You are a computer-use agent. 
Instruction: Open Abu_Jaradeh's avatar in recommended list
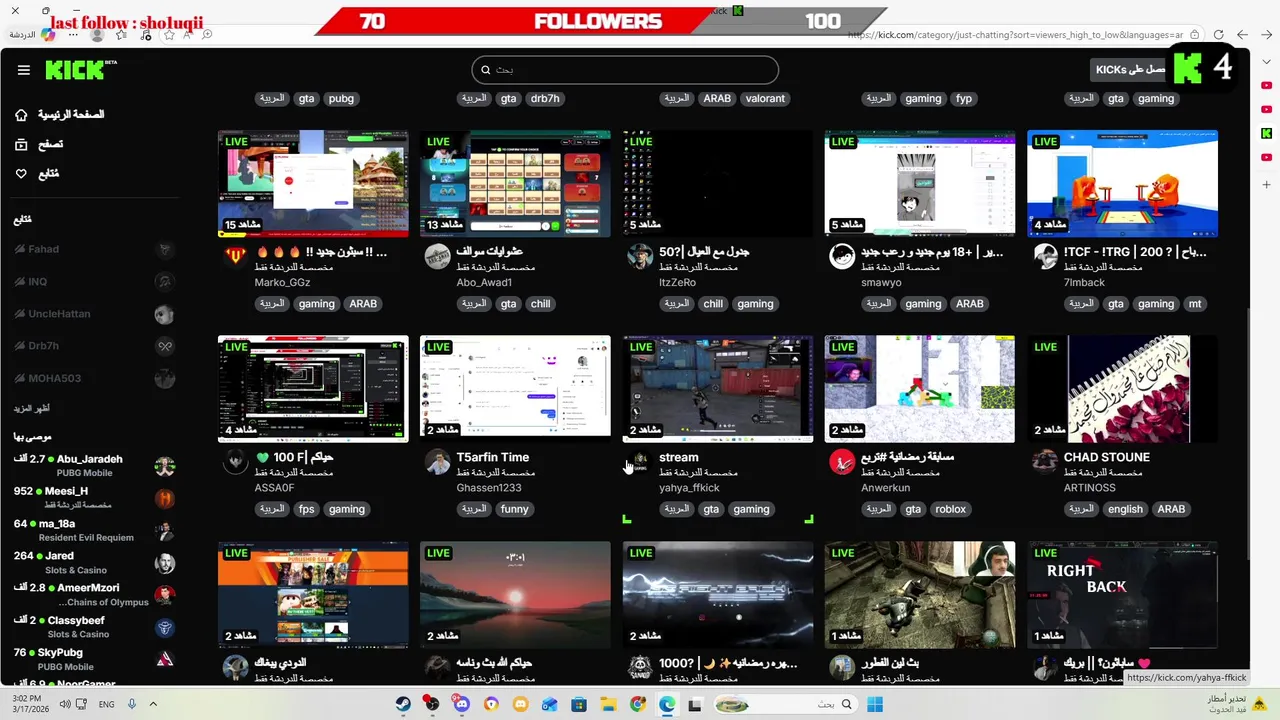[165, 466]
